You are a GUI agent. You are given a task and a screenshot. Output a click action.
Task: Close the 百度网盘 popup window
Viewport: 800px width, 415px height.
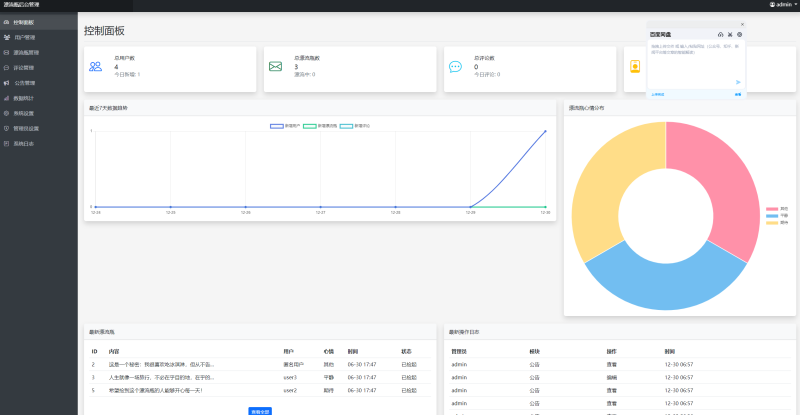[742, 24]
